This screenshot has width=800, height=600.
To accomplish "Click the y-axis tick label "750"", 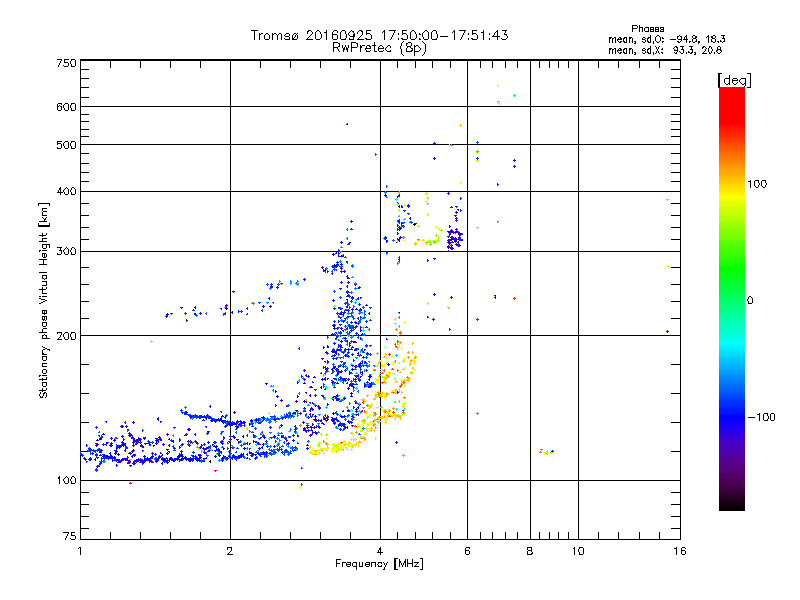I will point(67,63).
